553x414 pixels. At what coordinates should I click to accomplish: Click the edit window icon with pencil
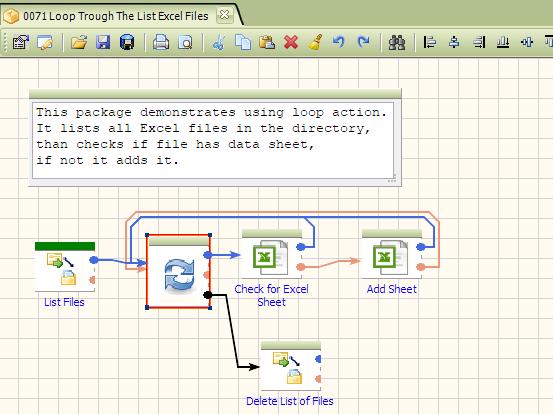tap(45, 42)
